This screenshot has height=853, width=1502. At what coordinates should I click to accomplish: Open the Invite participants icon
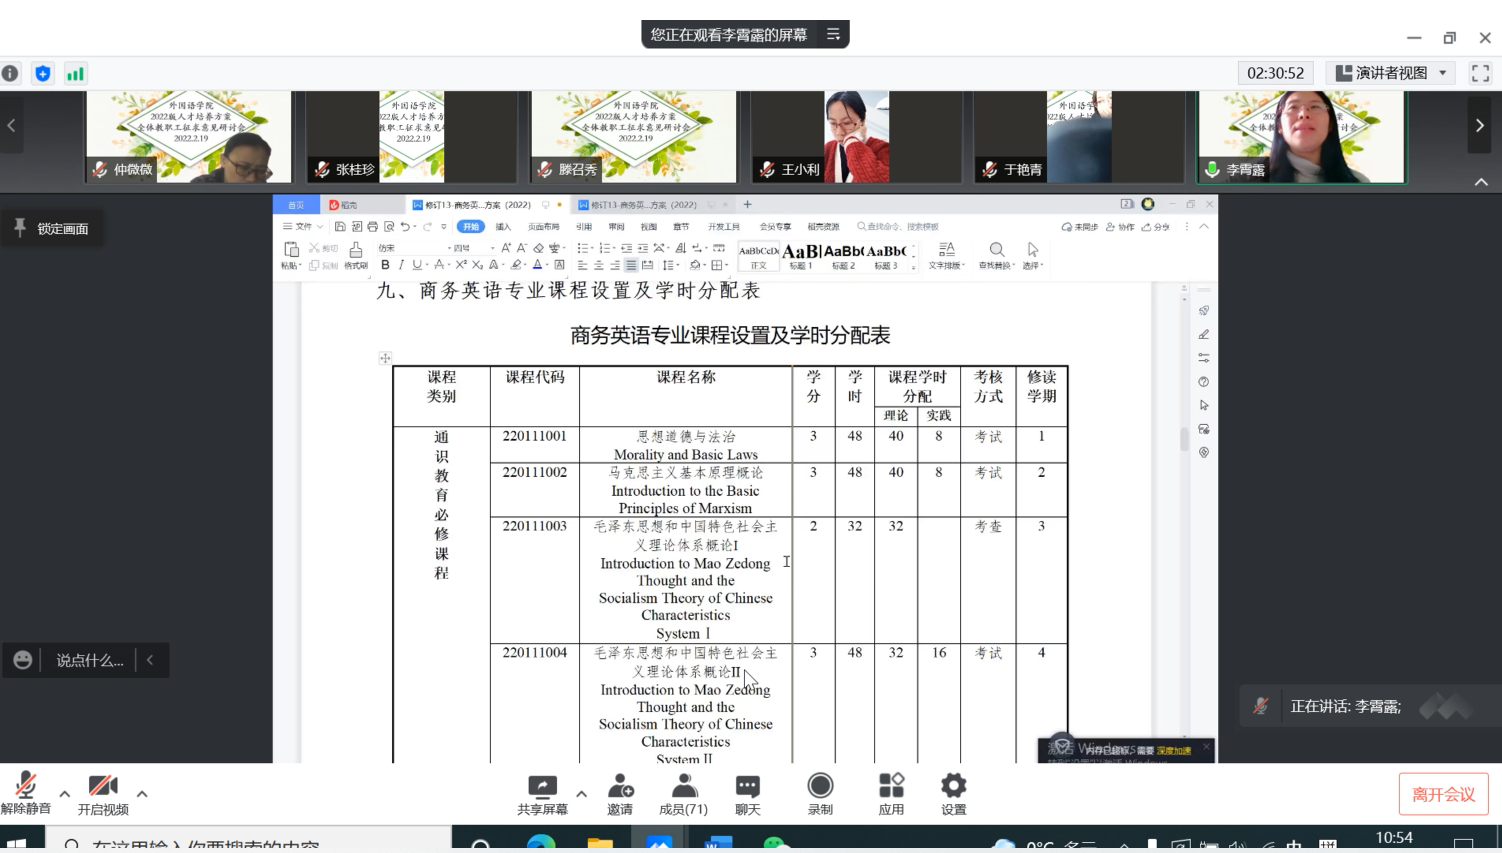[620, 786]
